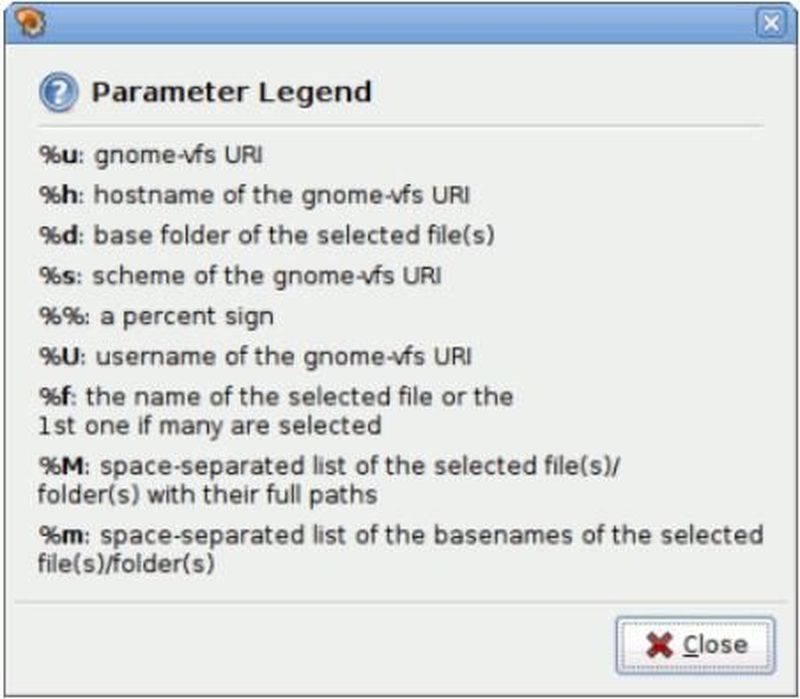Click the '1st one if many are selected' line

210,425
